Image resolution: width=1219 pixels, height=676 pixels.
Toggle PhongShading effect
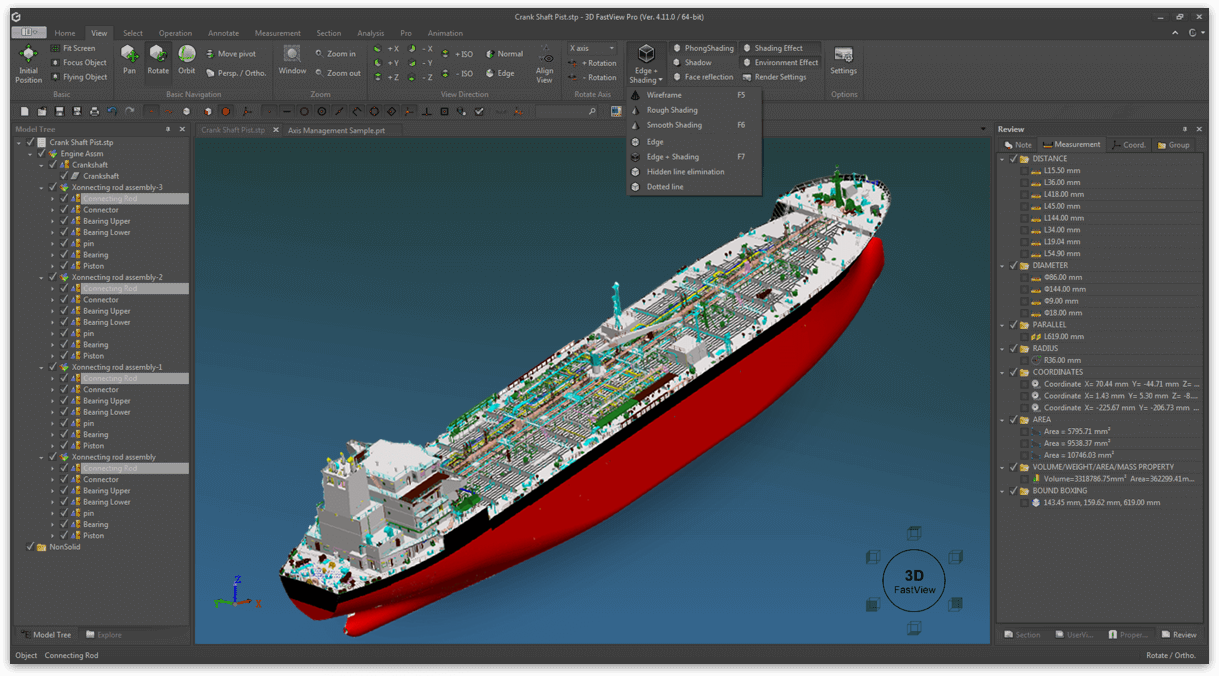pos(703,48)
